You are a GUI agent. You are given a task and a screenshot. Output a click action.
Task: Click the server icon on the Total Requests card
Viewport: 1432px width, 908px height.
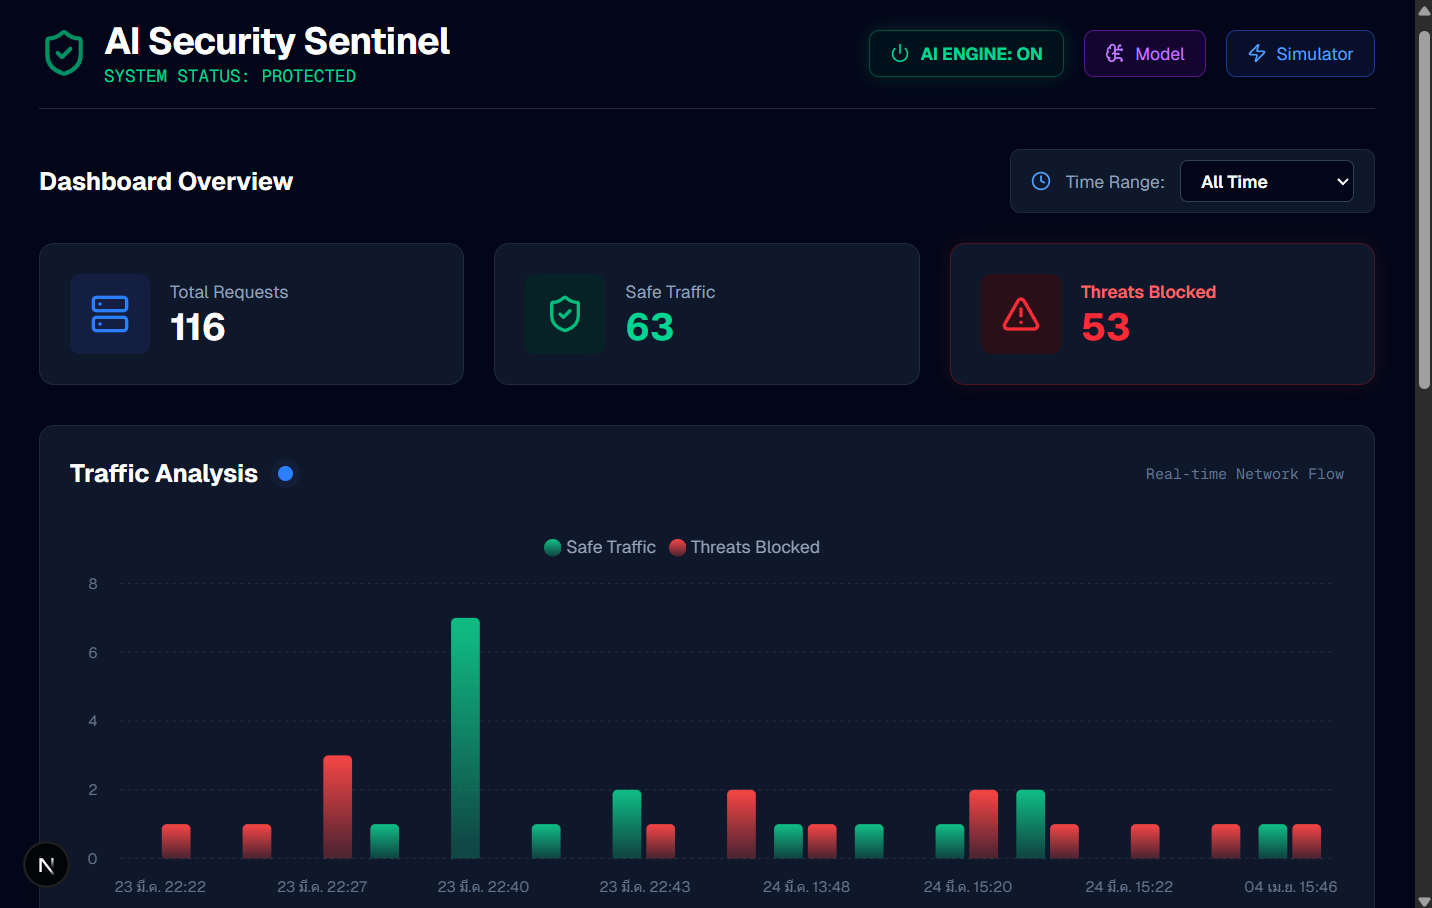coord(110,313)
